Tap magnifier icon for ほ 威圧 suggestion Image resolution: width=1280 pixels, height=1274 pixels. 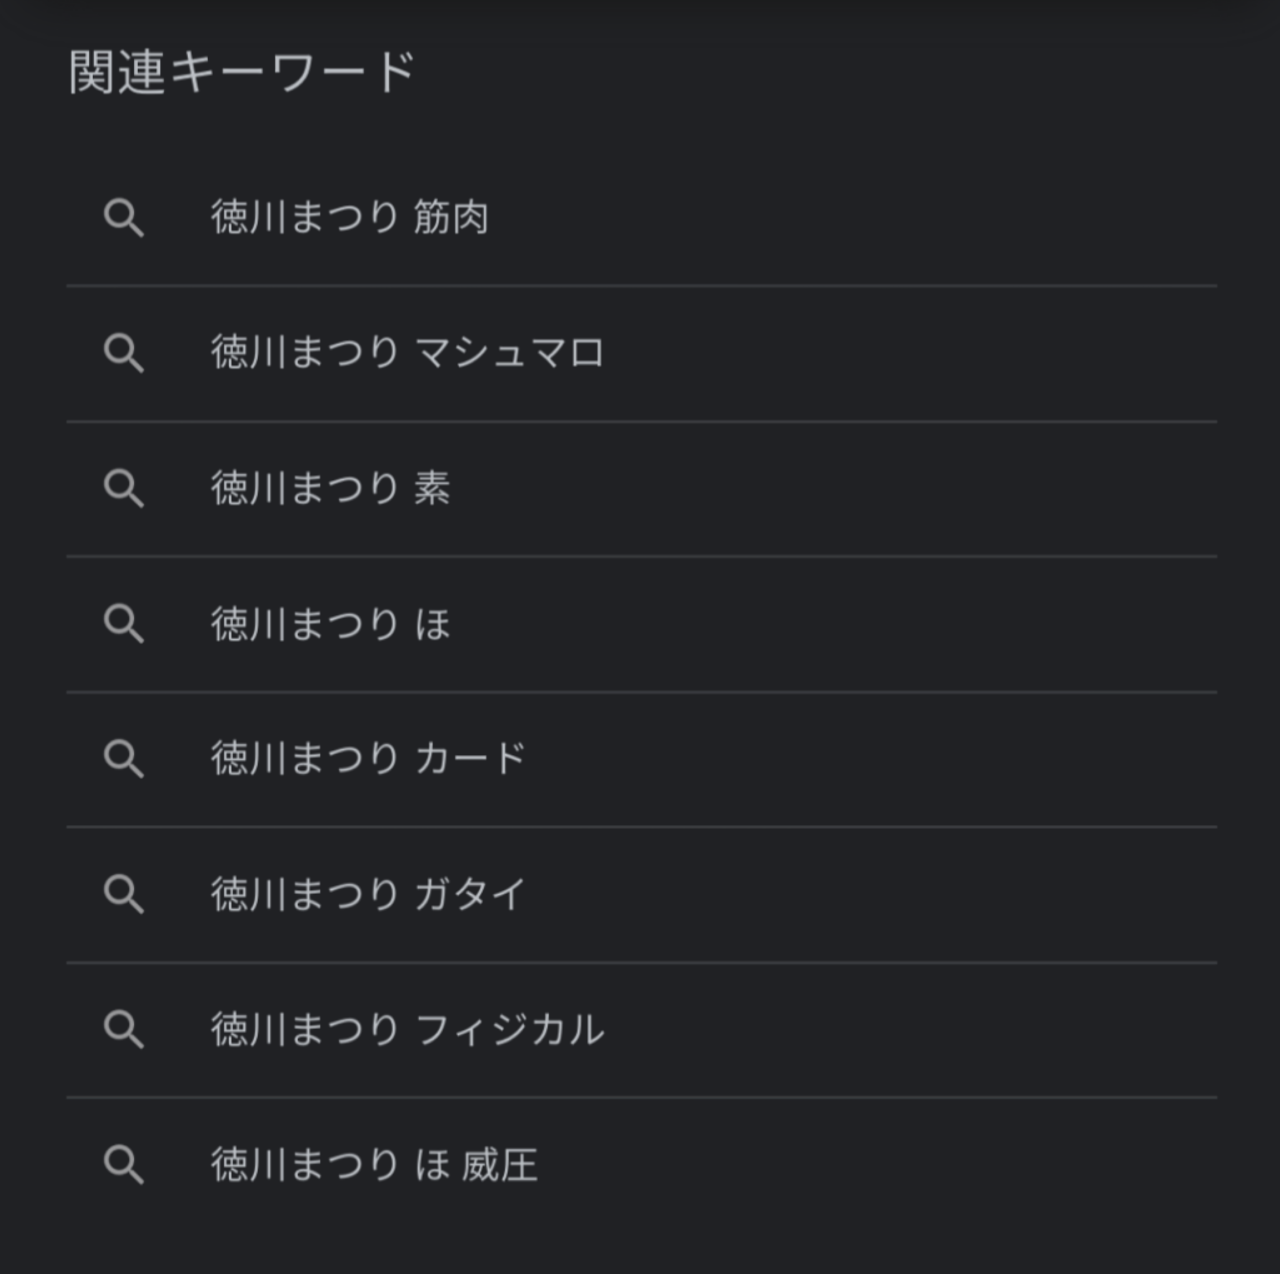pyautogui.click(x=124, y=1165)
